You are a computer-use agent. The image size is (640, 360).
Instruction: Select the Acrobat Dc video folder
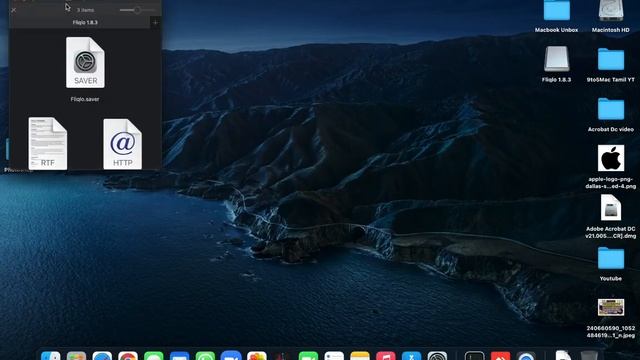(x=611, y=109)
